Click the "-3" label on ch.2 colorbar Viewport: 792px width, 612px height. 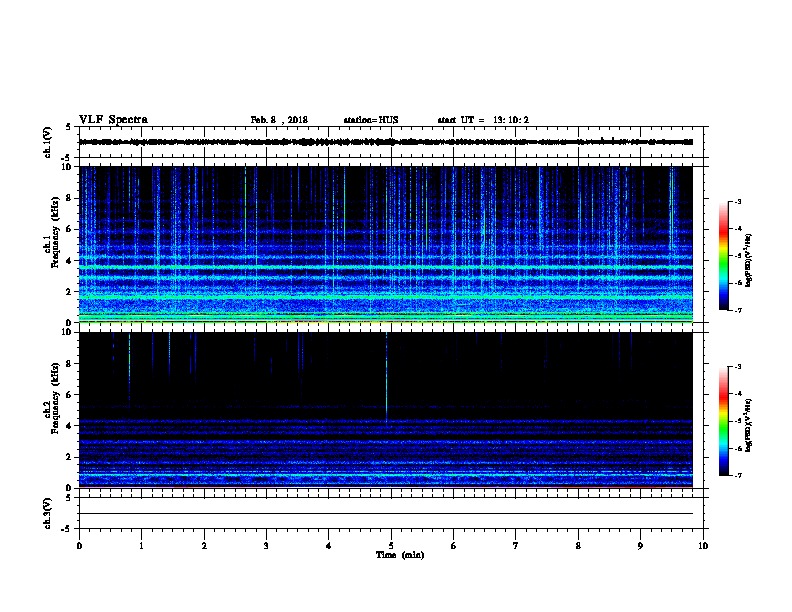click(x=737, y=367)
